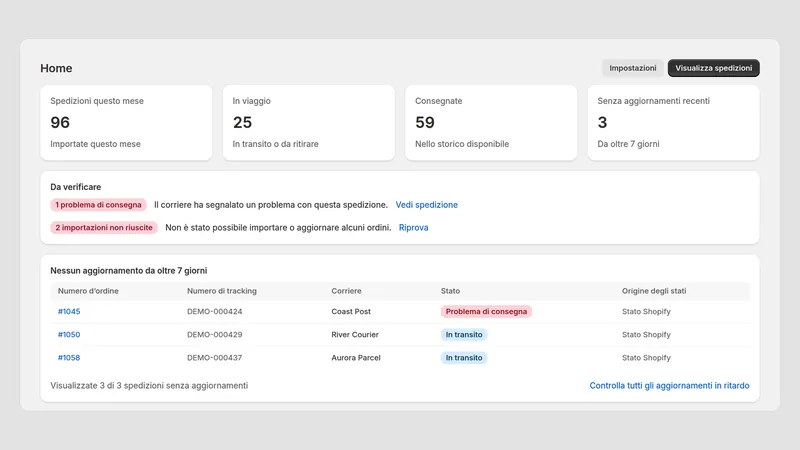Click the Riprova link
The width and height of the screenshot is (800, 450).
coord(413,228)
